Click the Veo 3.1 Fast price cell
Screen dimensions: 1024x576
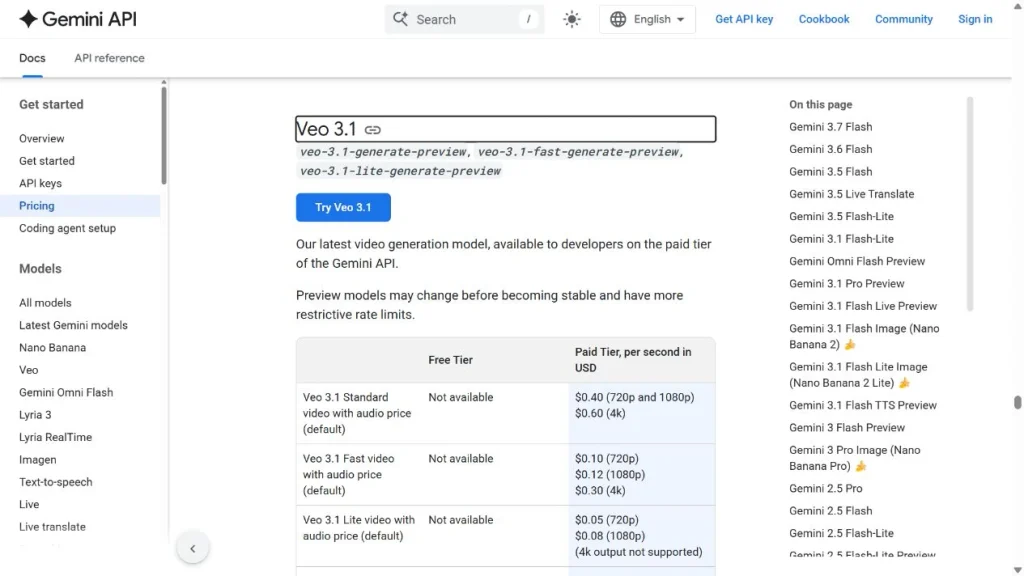tap(641, 475)
